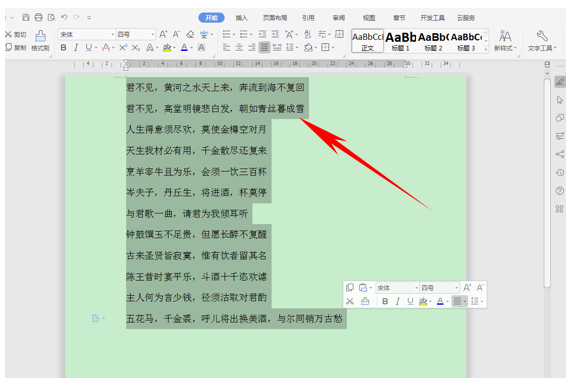Increase font size in ribbon
The width and height of the screenshot is (566, 378).
pyautogui.click(x=163, y=34)
